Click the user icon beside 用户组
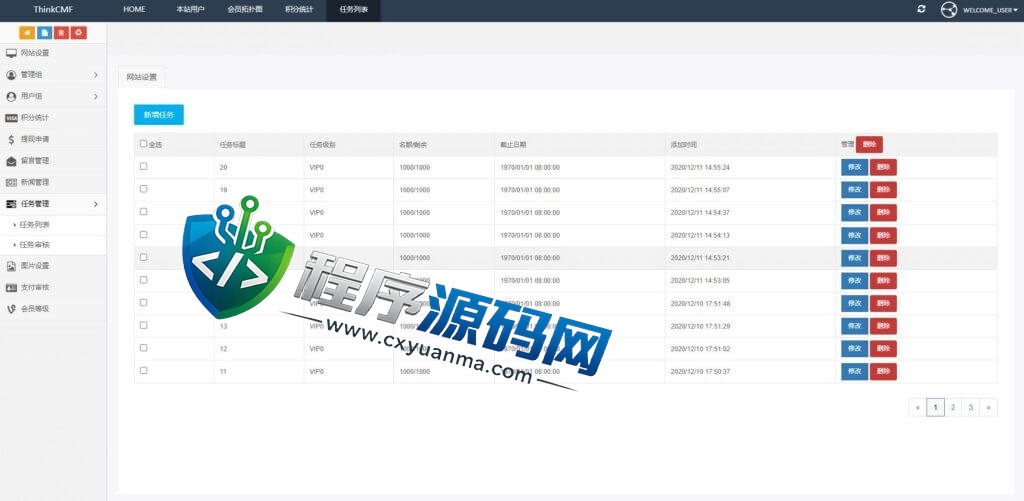Viewport: 1024px width, 501px height. pyautogui.click(x=11, y=97)
